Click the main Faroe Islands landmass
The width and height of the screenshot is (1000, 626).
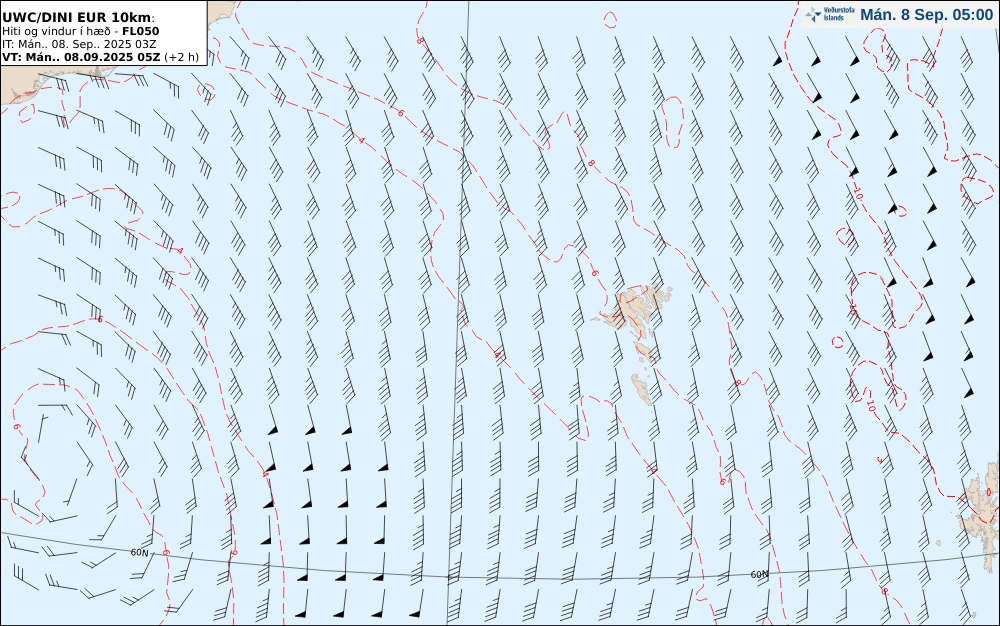click(635, 309)
